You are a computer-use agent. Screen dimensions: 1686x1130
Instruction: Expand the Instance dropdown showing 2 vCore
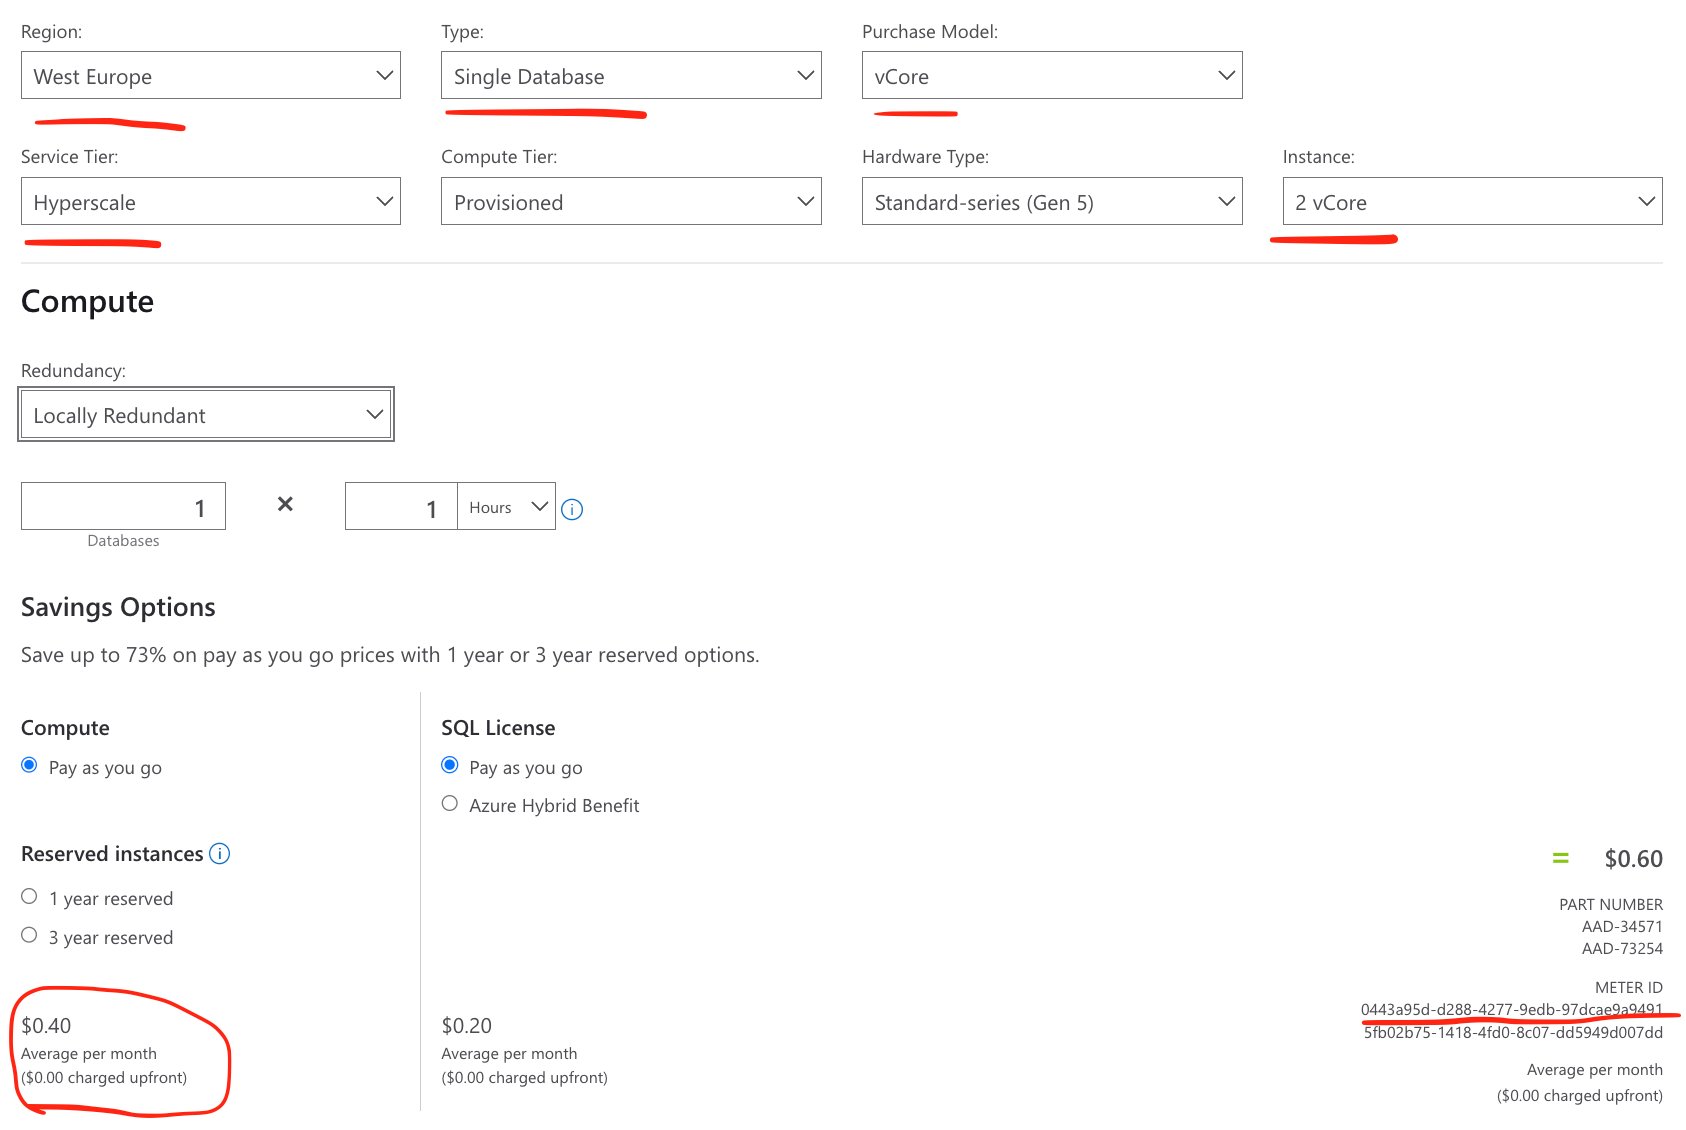(1472, 202)
